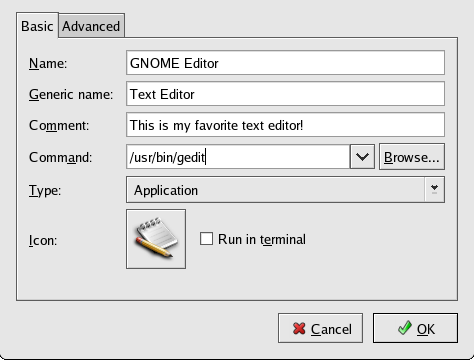This screenshot has height=360, width=474.
Task: Click the "Run in terminal" label text
Action: point(262,239)
